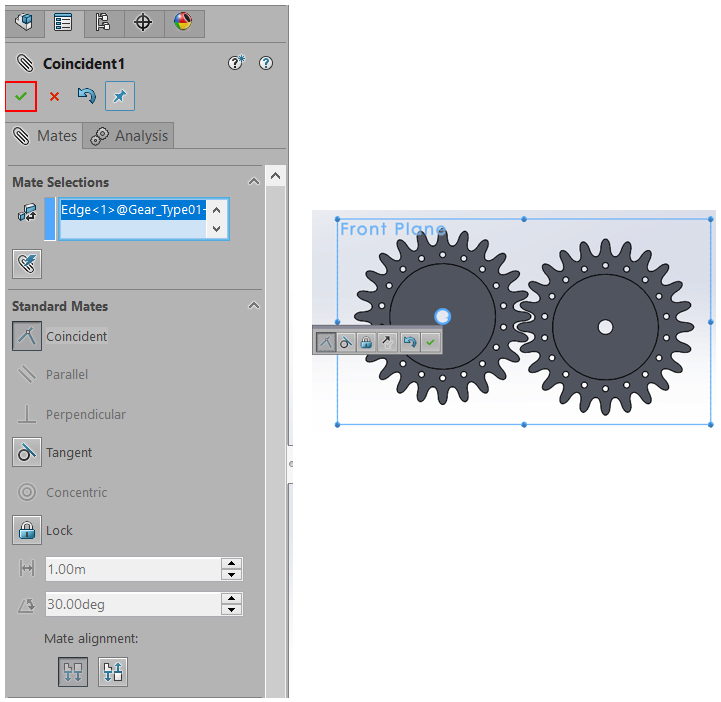Click Undo in the popup mate toolbar
This screenshot has width=721, height=702.
point(409,342)
